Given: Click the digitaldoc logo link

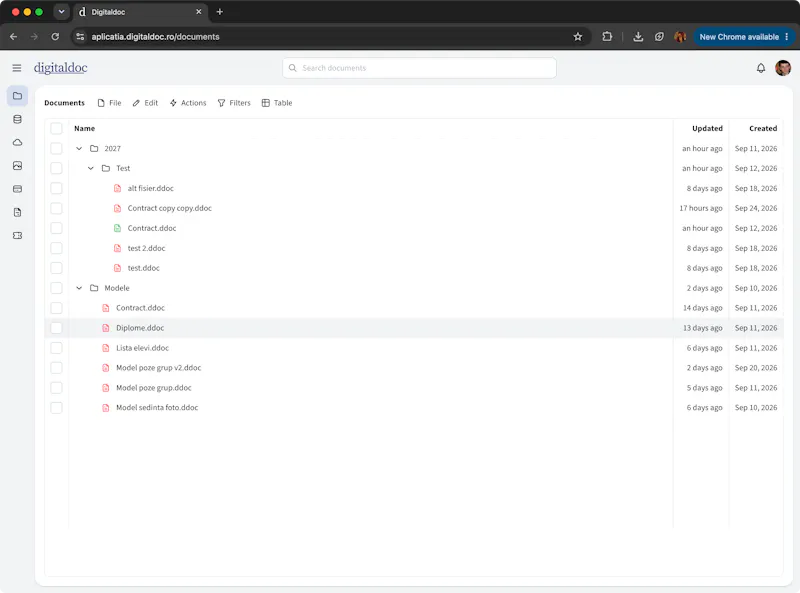Looking at the screenshot, I should coord(61,68).
